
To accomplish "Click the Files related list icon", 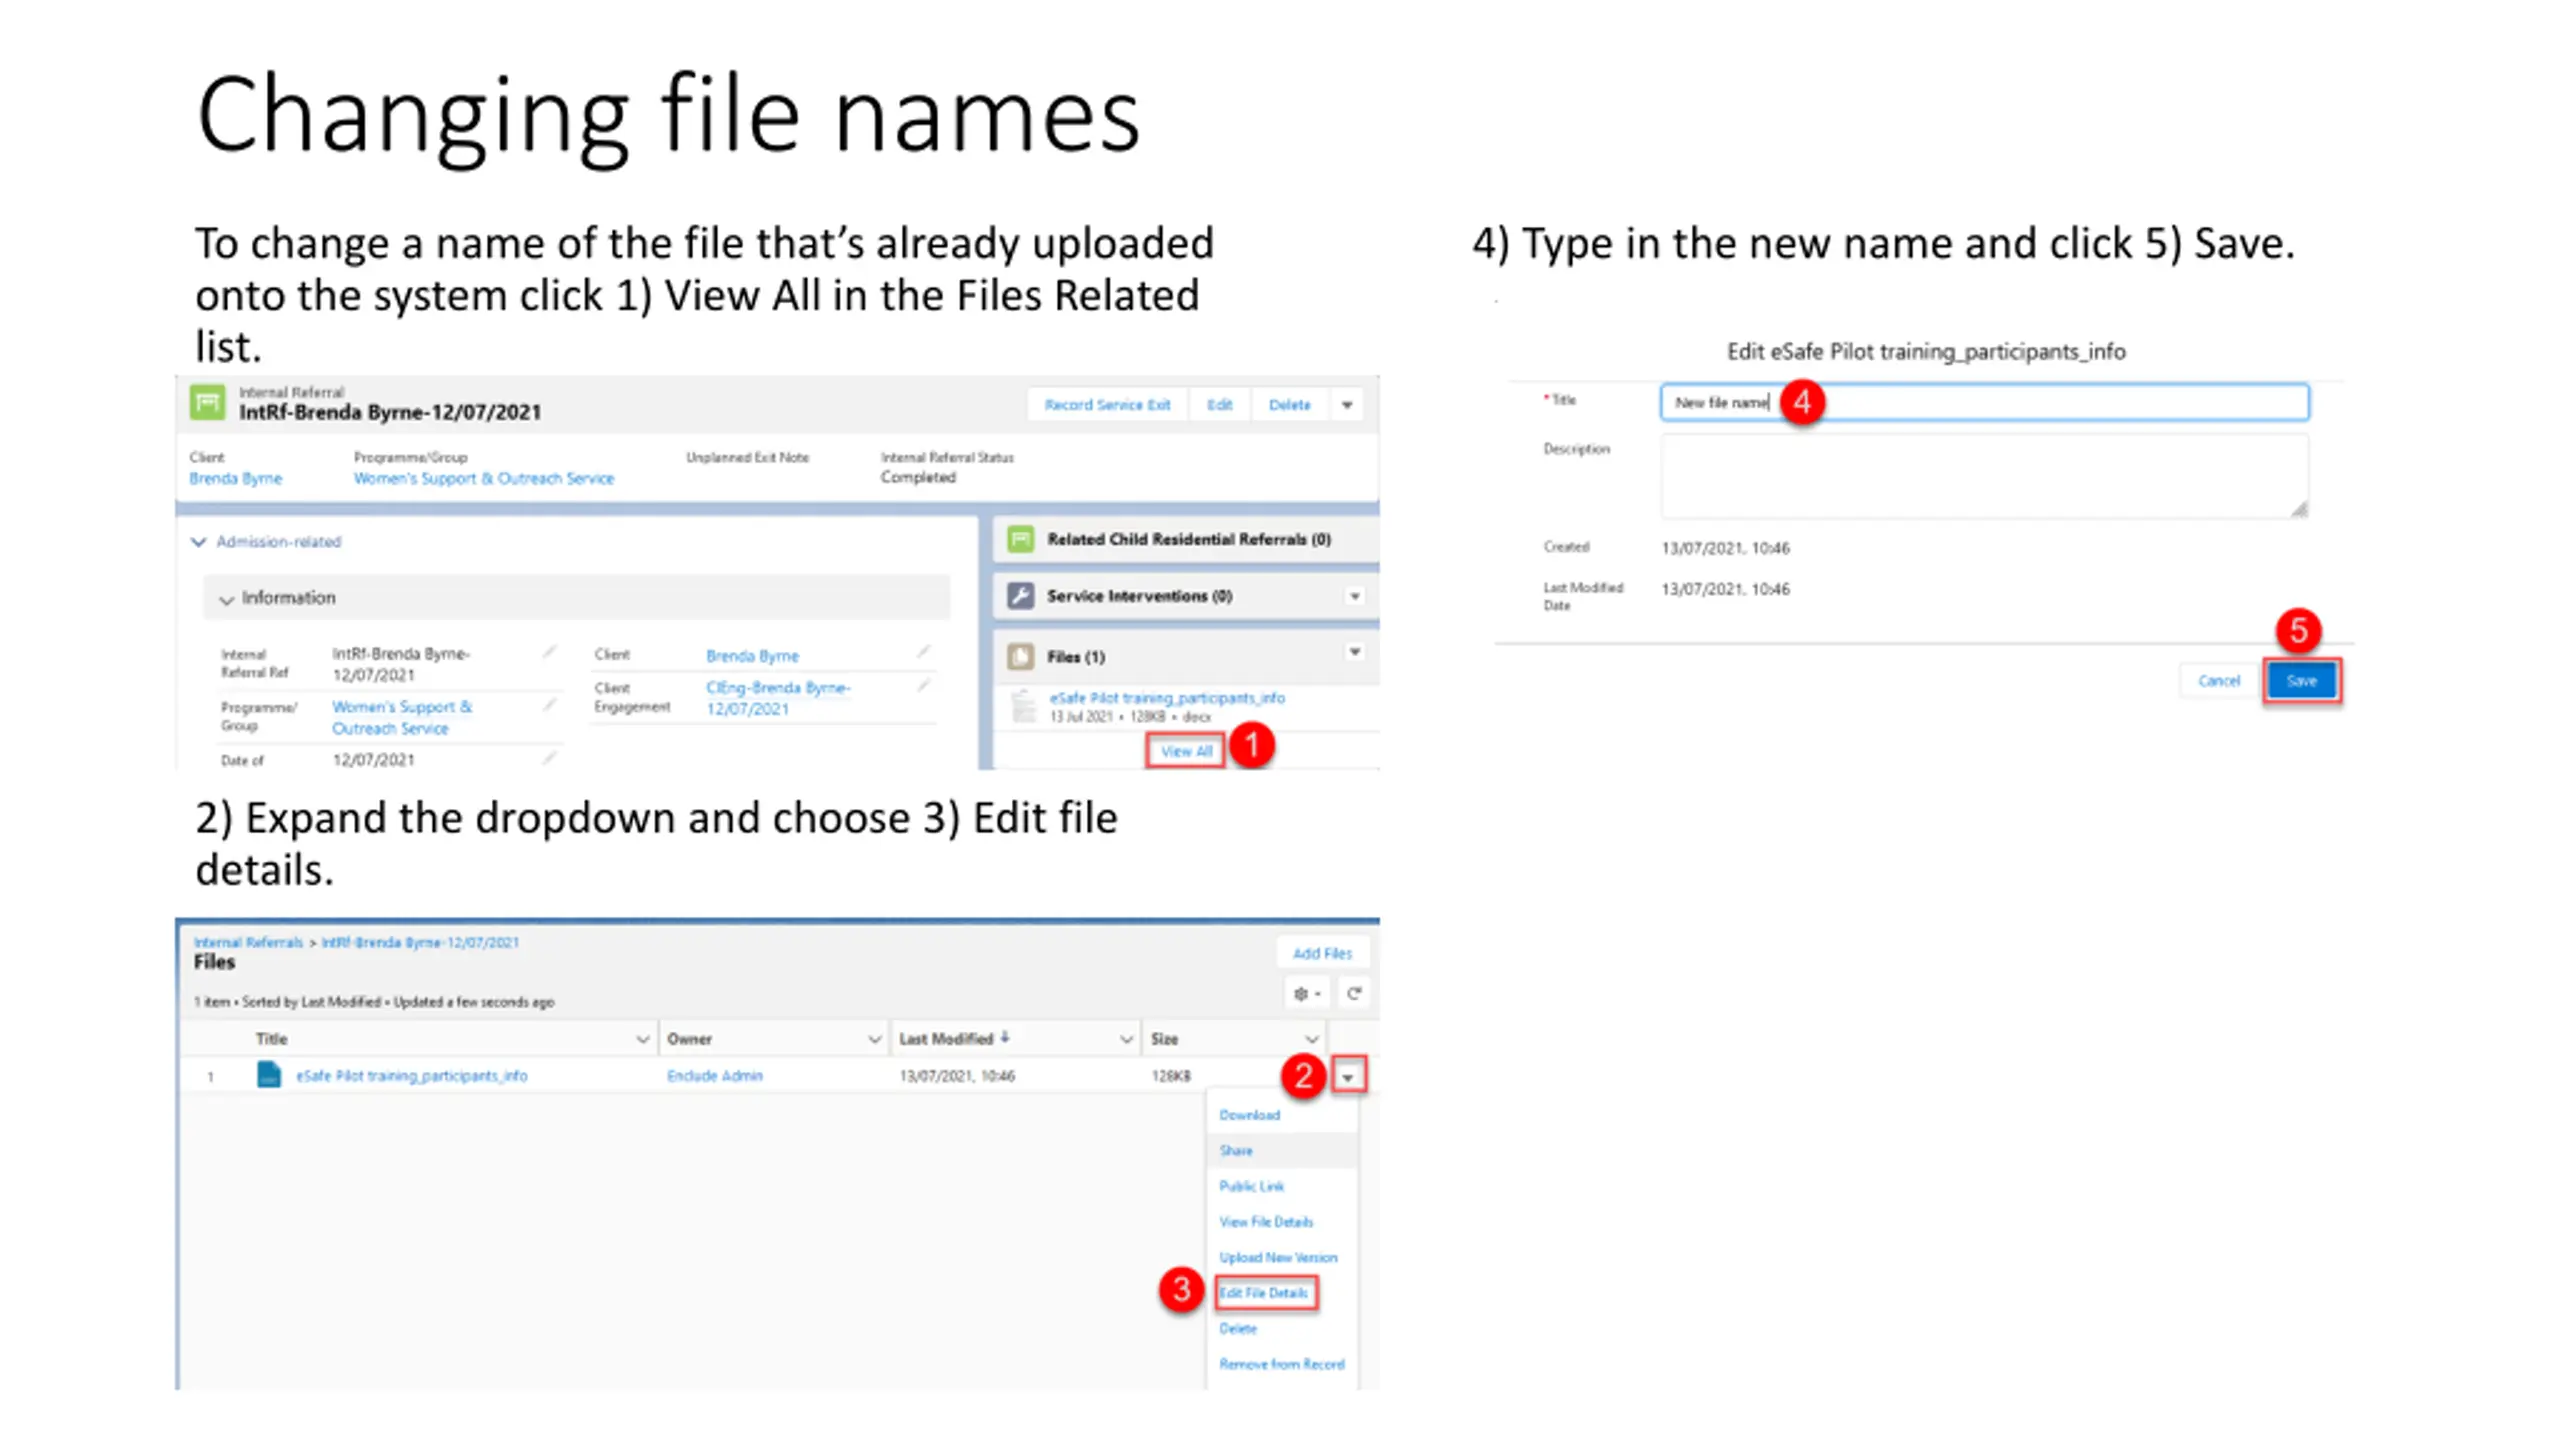I will coord(1020,656).
